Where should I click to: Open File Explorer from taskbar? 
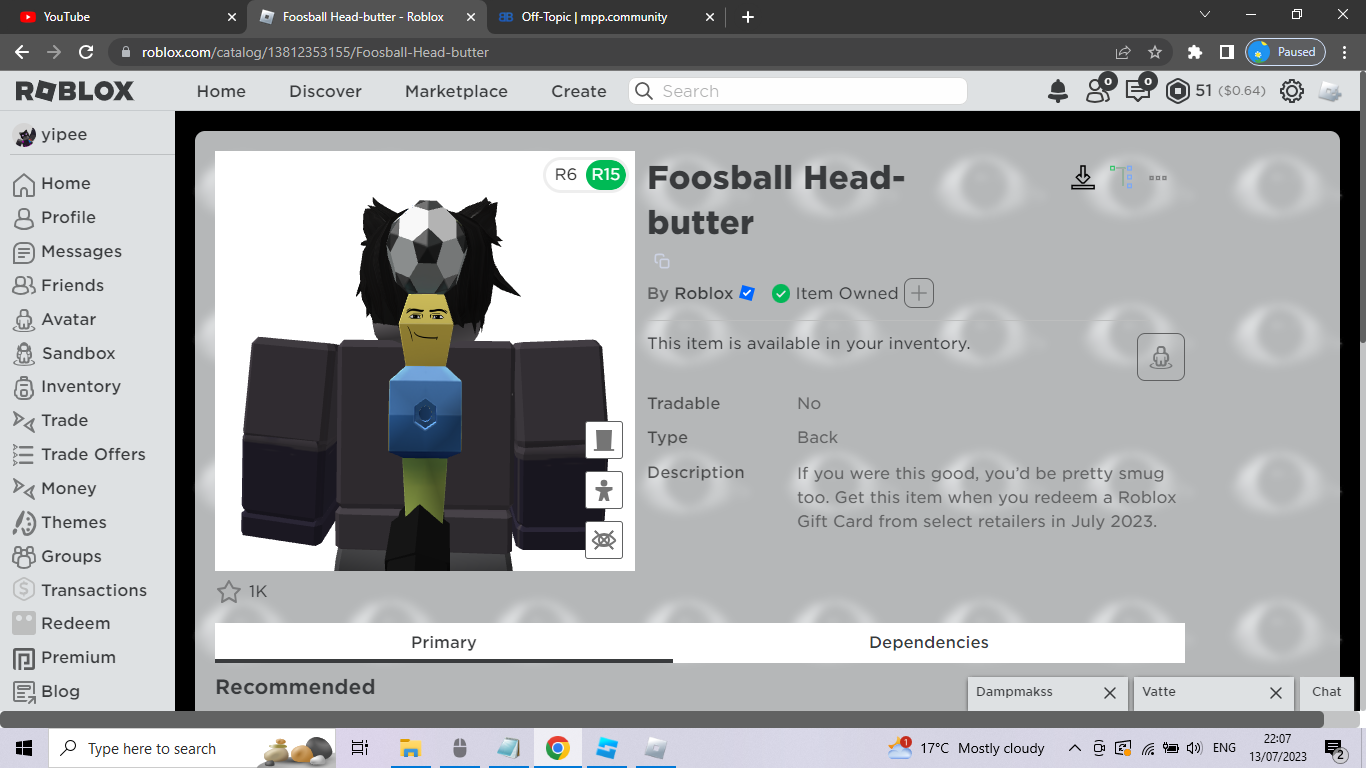point(410,748)
